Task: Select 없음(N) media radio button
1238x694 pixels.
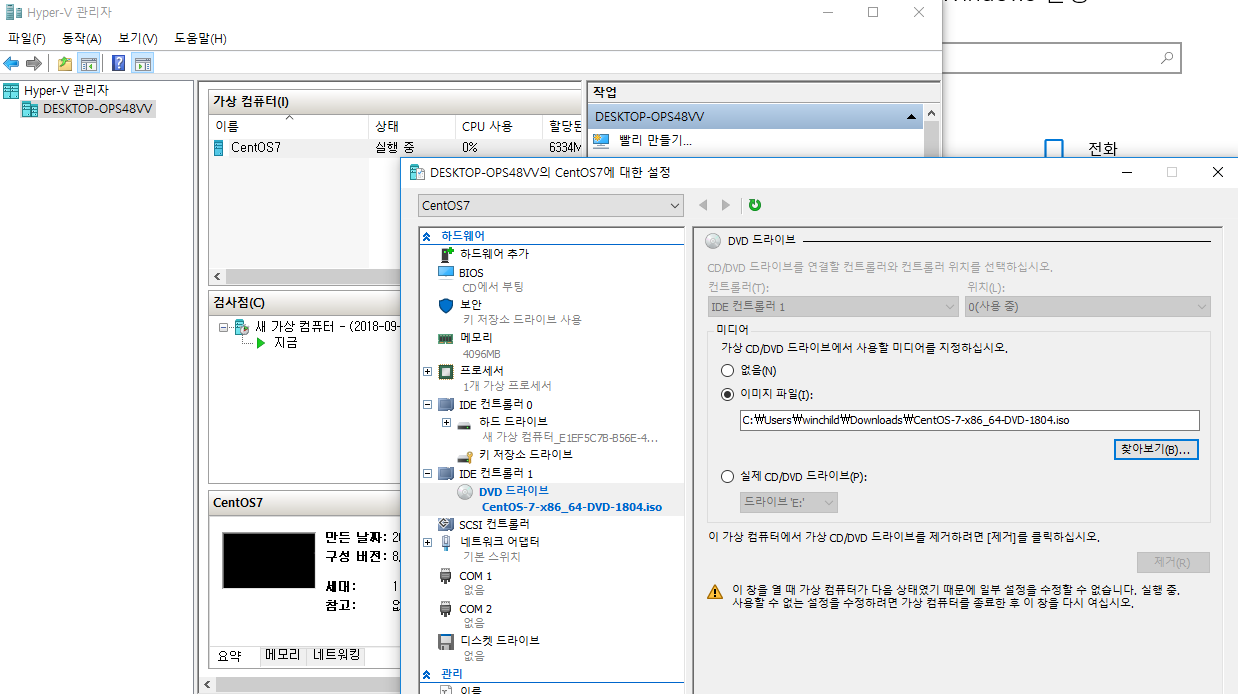Action: [x=728, y=371]
